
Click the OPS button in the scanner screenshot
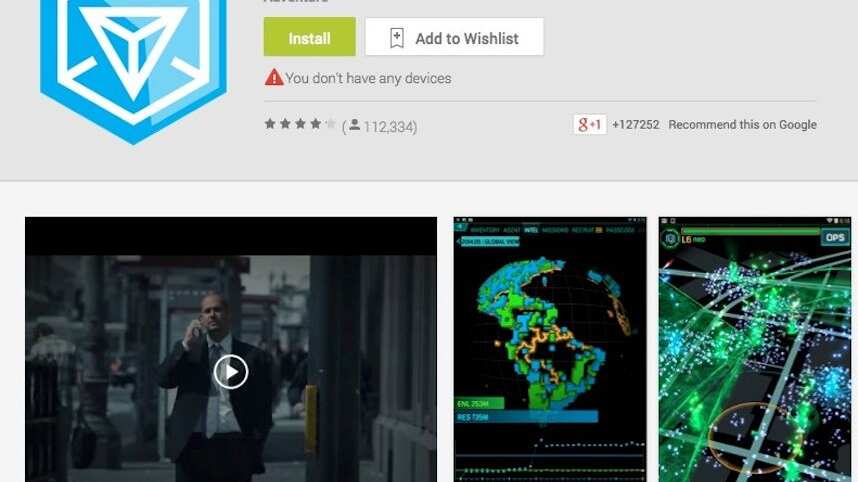(x=834, y=237)
